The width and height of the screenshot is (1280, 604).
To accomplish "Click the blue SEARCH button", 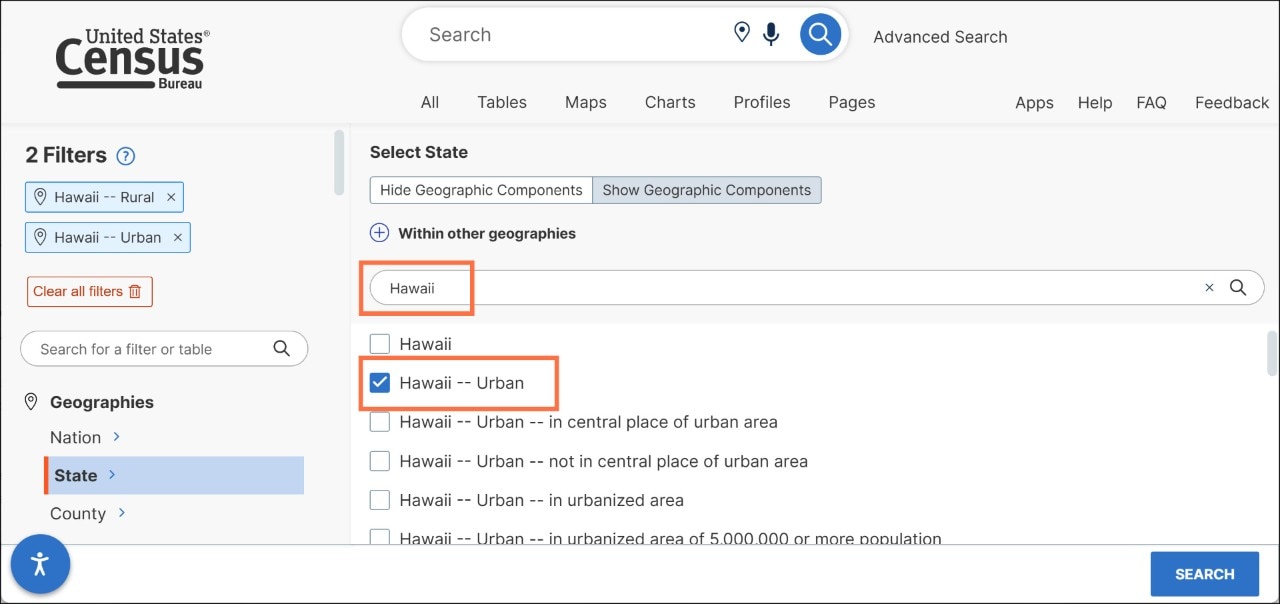I will 1204,574.
